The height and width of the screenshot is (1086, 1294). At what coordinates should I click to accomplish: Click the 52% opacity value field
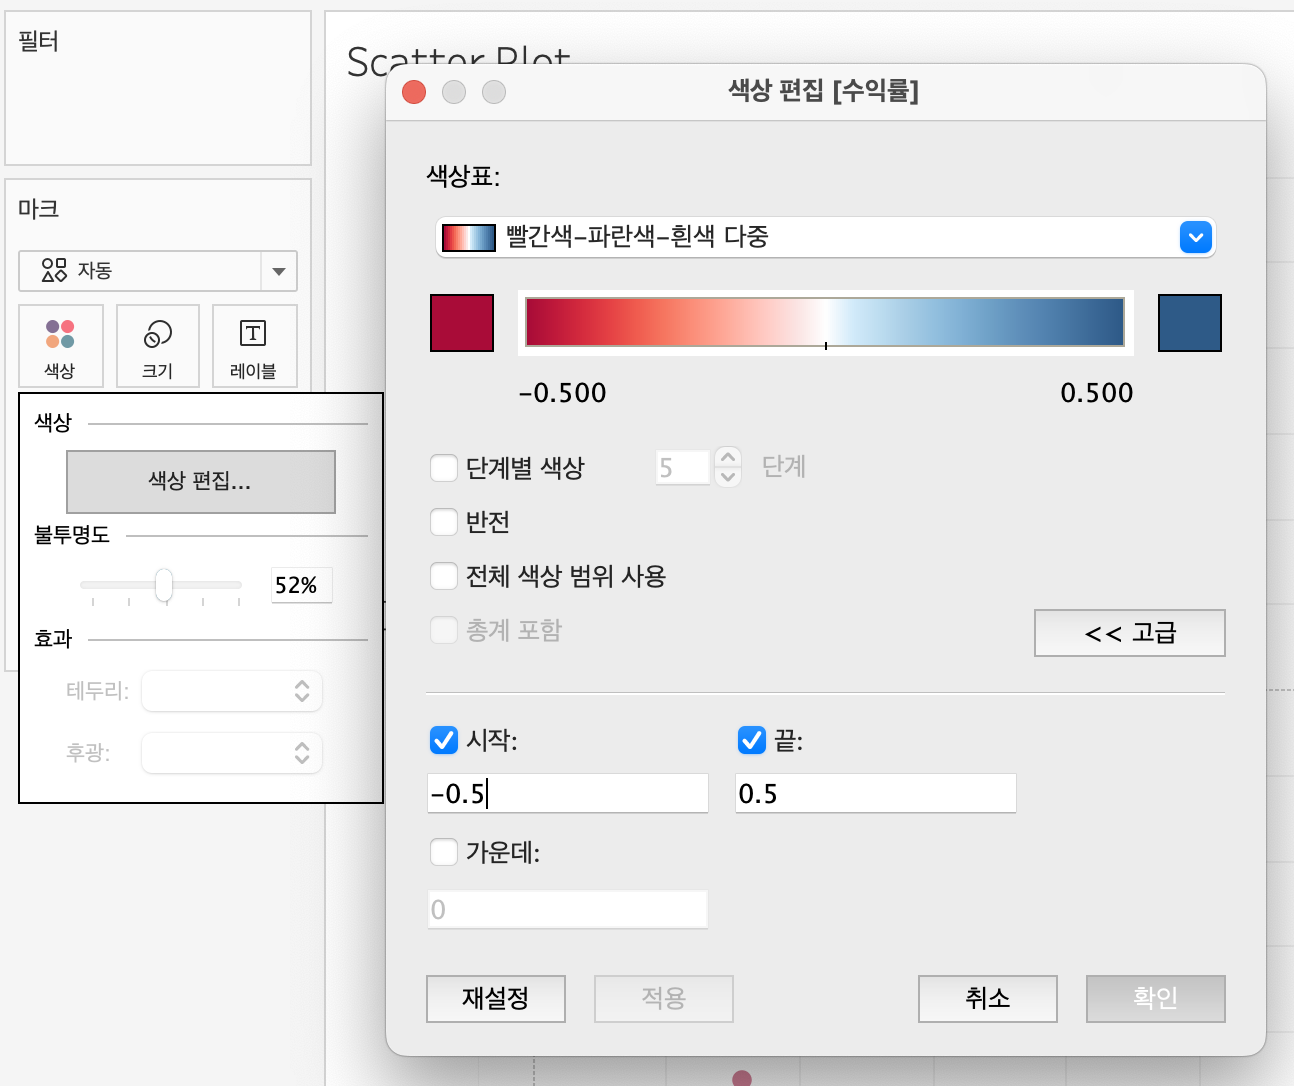[302, 585]
